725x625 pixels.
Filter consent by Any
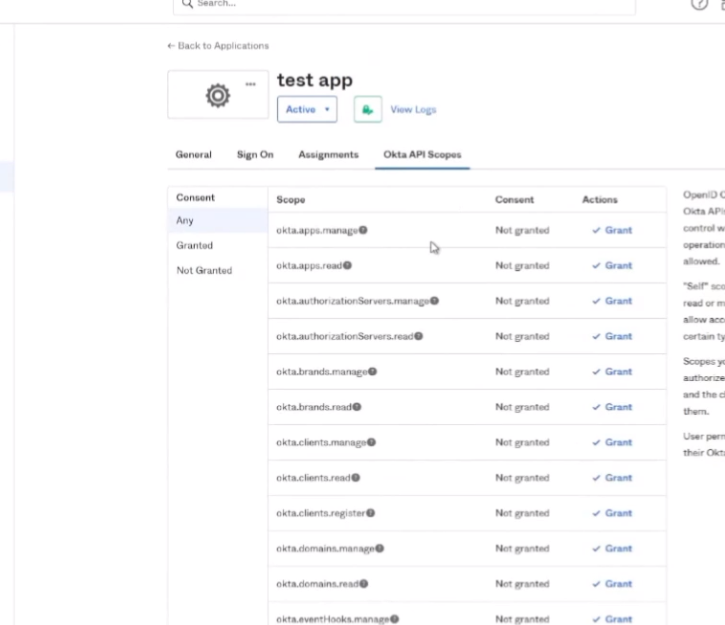click(218, 221)
